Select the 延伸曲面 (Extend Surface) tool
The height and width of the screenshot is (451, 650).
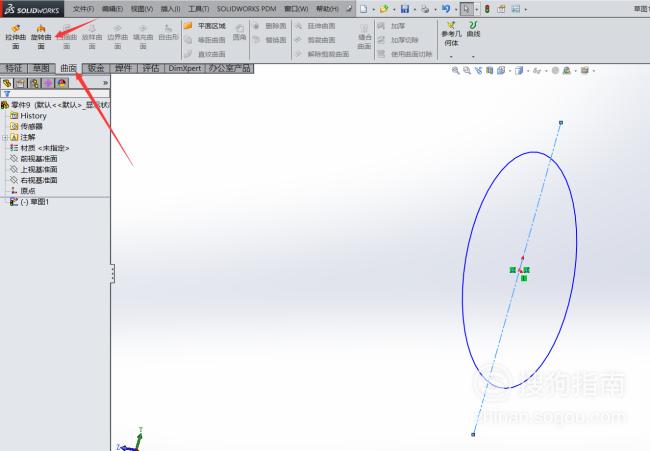click(x=315, y=26)
